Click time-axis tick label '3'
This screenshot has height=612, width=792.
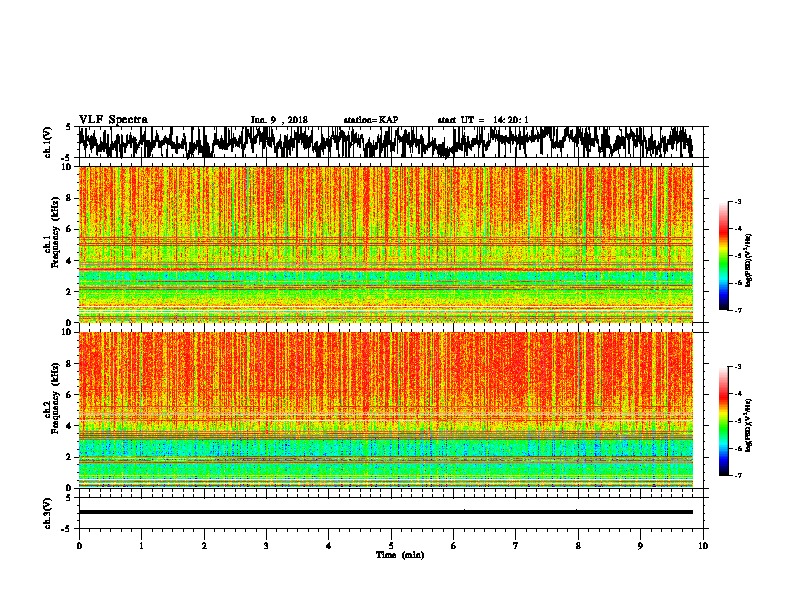266,546
